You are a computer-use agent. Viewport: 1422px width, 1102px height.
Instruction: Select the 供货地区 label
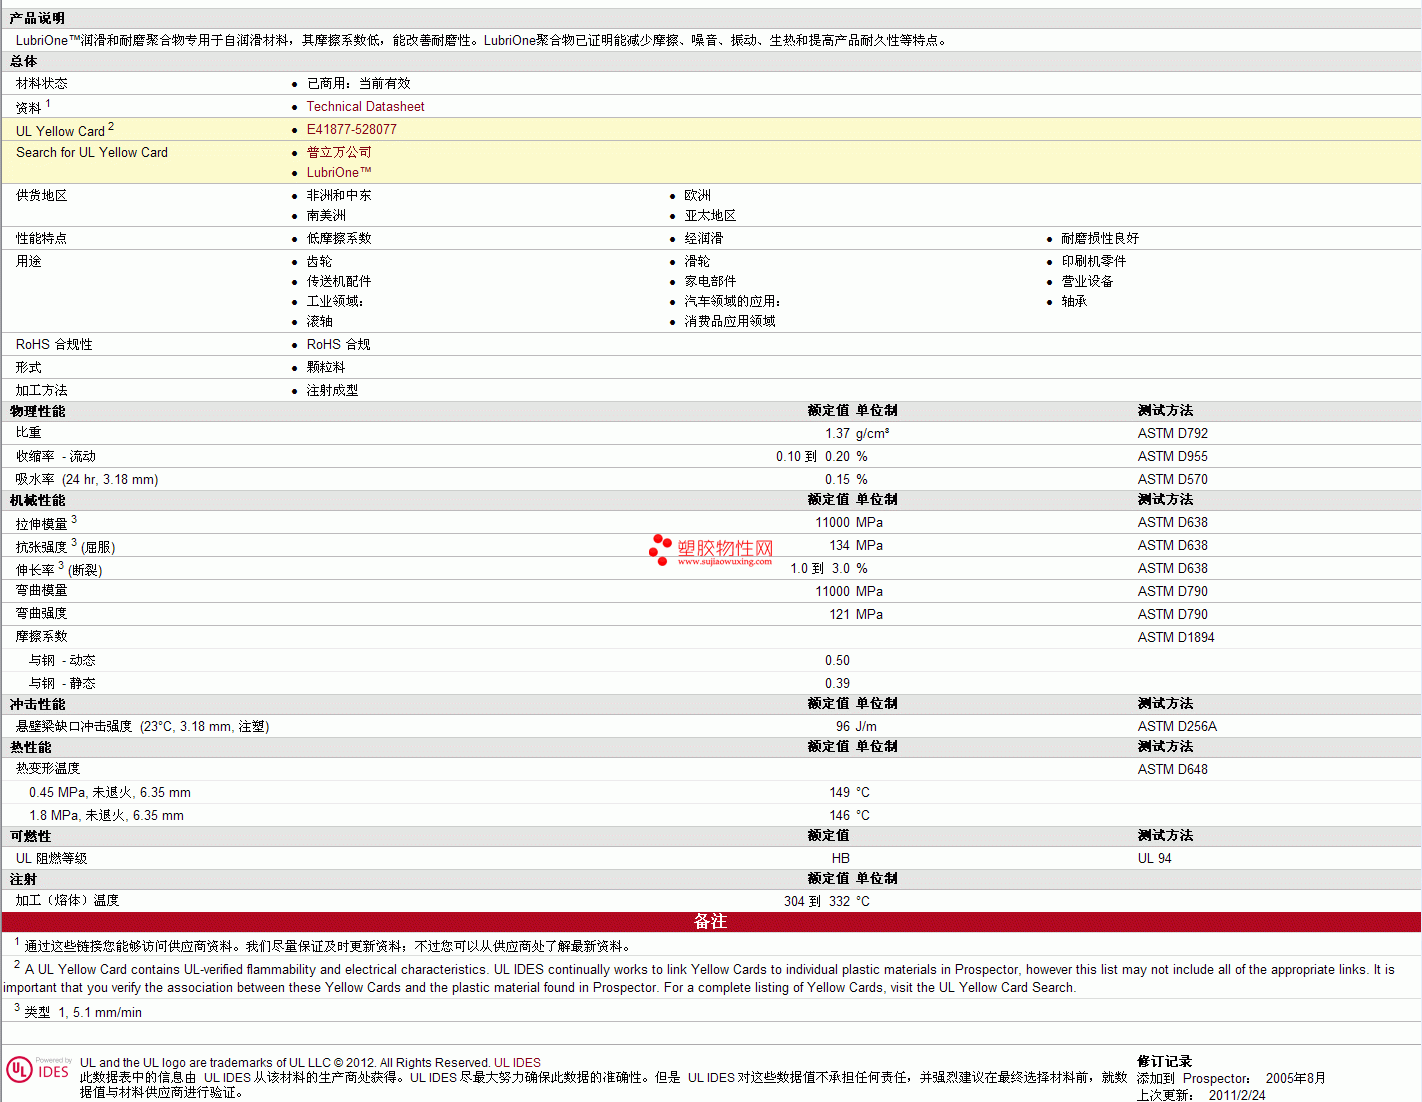tap(42, 195)
